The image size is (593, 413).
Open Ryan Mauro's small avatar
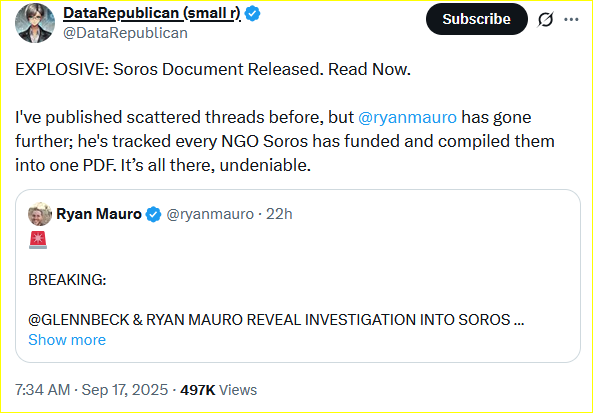coord(40,214)
